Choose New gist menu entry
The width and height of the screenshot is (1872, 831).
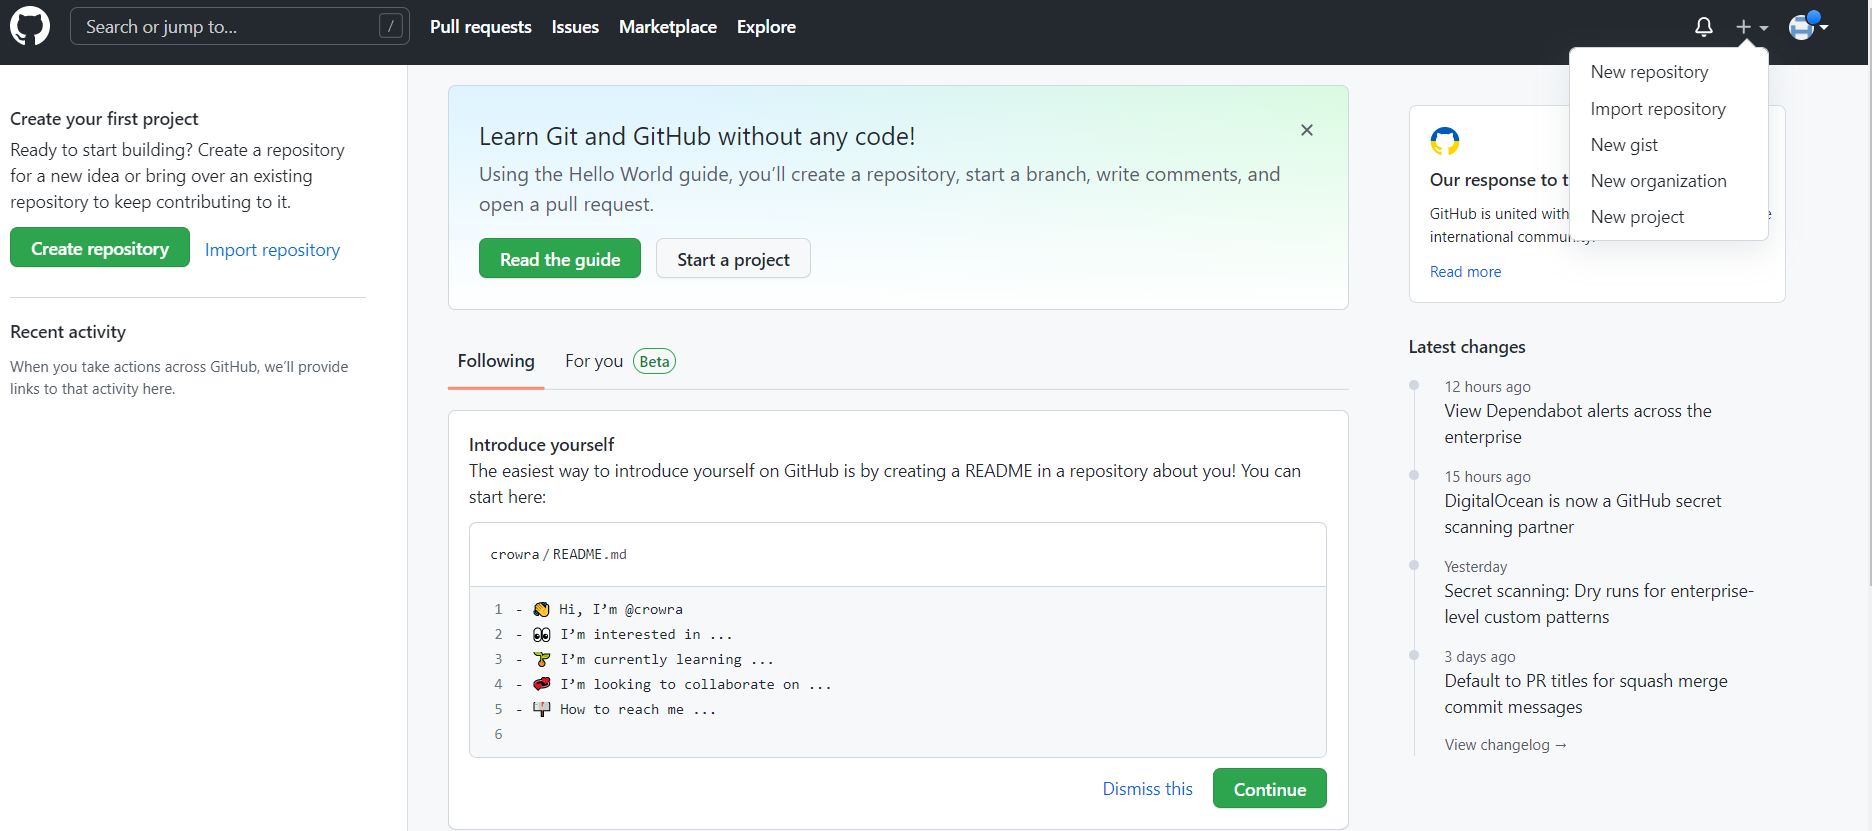tap(1624, 145)
